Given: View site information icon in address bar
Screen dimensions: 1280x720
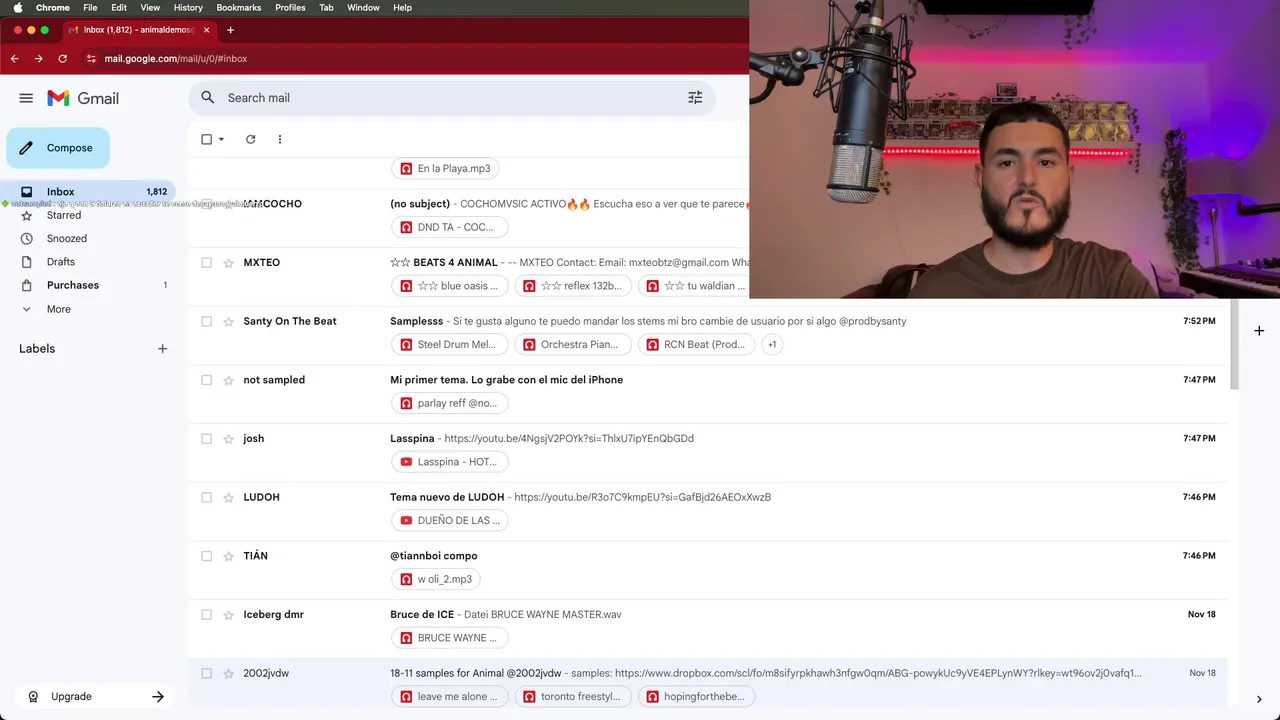Looking at the screenshot, I should tap(91, 59).
